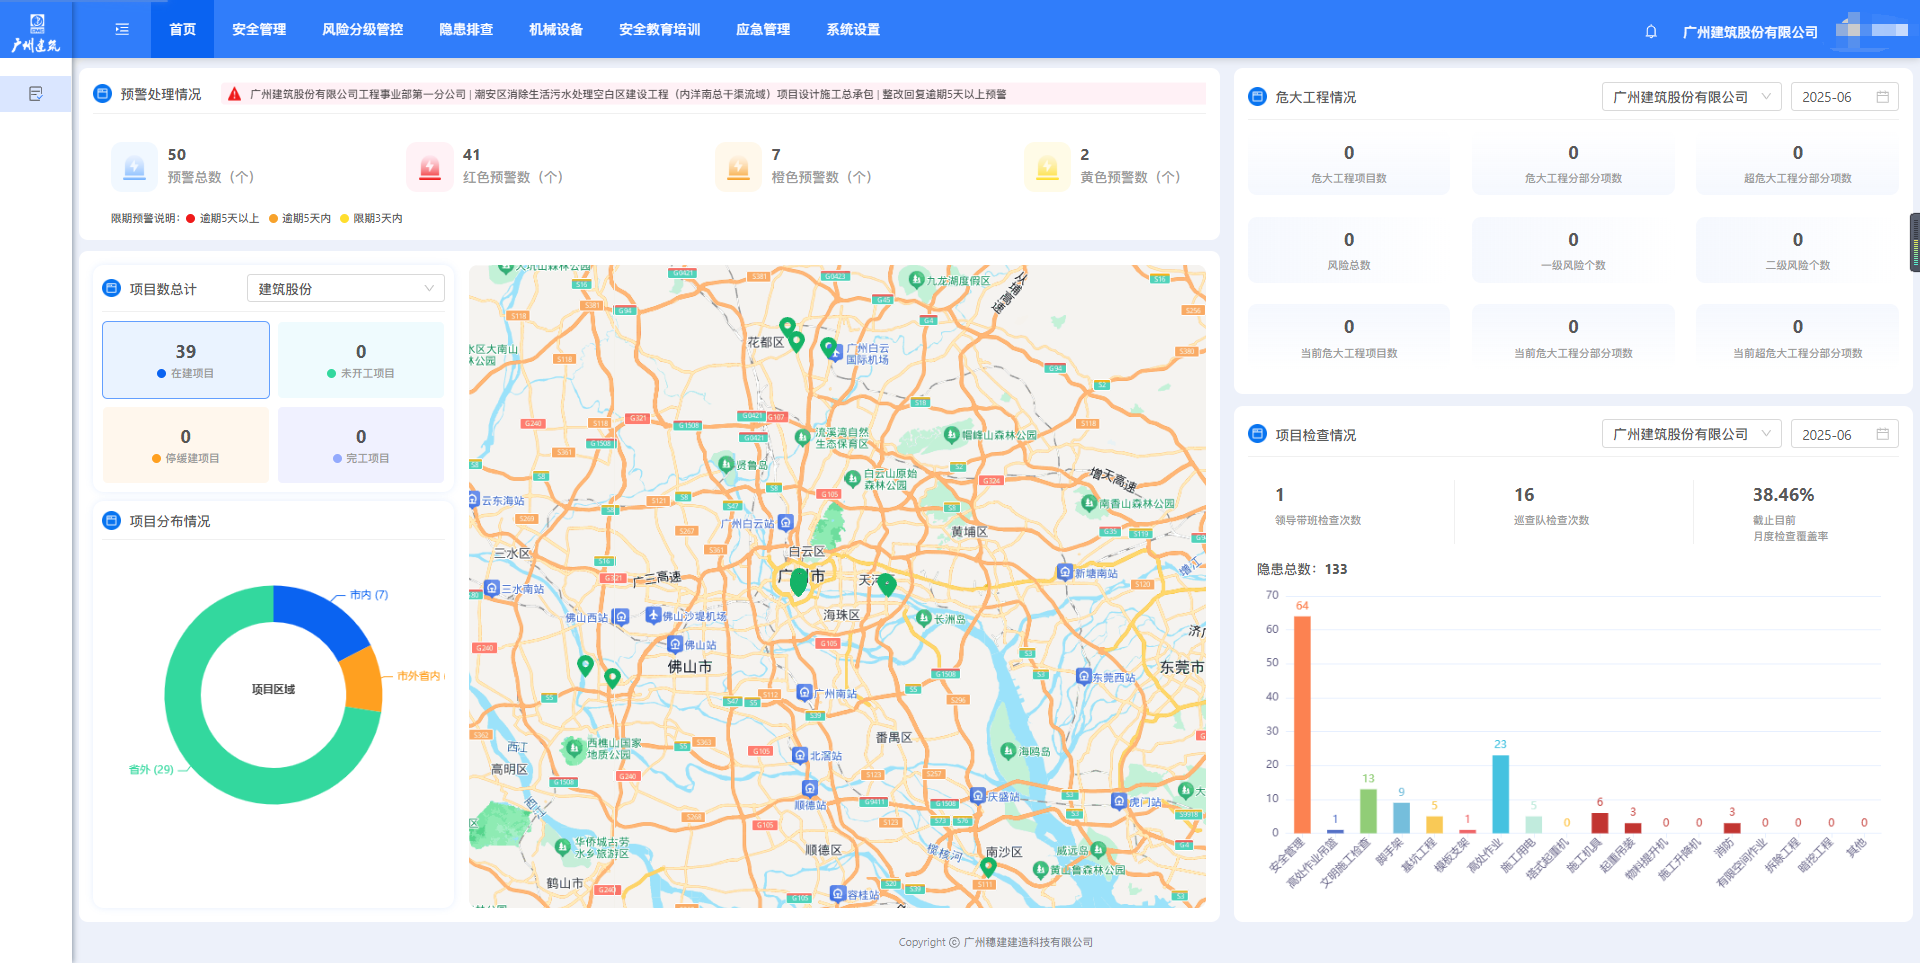Screen dimensions: 1920x963
Task: Expand company dropdown in 项目检查情况 panel
Action: [x=1691, y=435]
